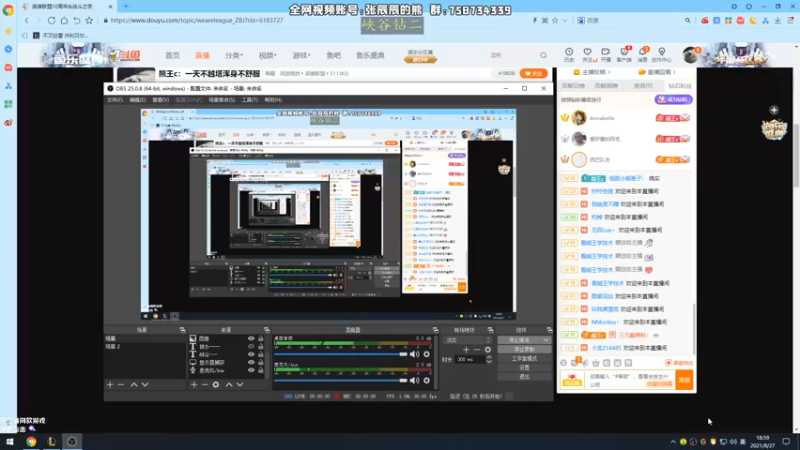Adjust transition duration stepper arrows

[489, 359]
